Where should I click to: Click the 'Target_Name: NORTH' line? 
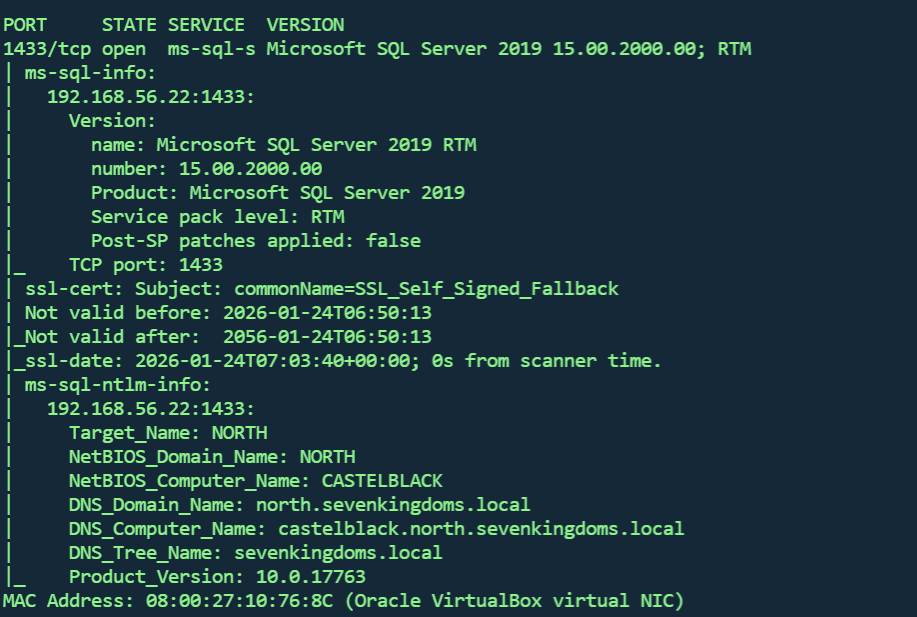(168, 433)
